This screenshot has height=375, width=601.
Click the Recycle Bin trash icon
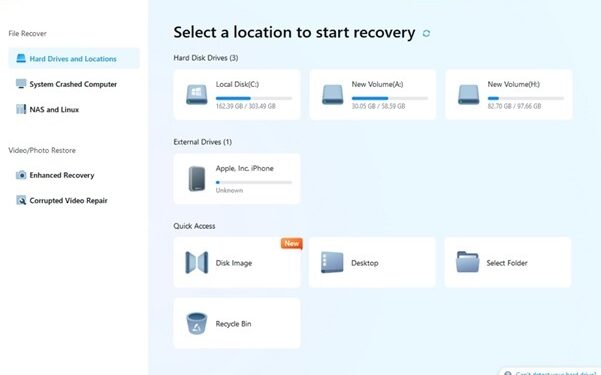click(x=197, y=324)
